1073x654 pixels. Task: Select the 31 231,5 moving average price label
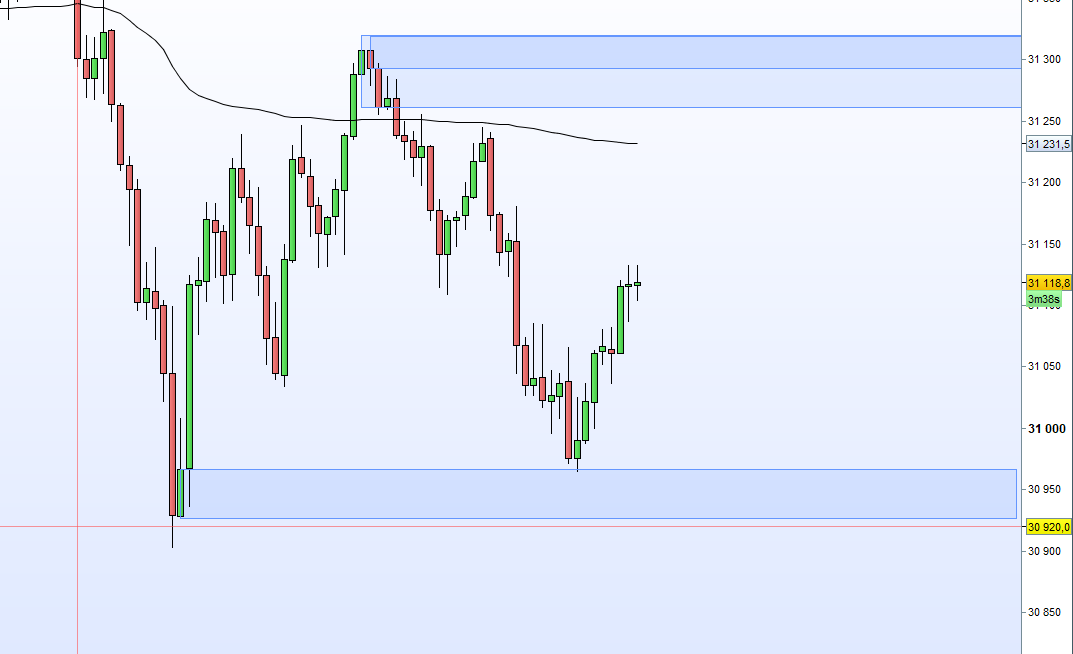coord(1048,144)
